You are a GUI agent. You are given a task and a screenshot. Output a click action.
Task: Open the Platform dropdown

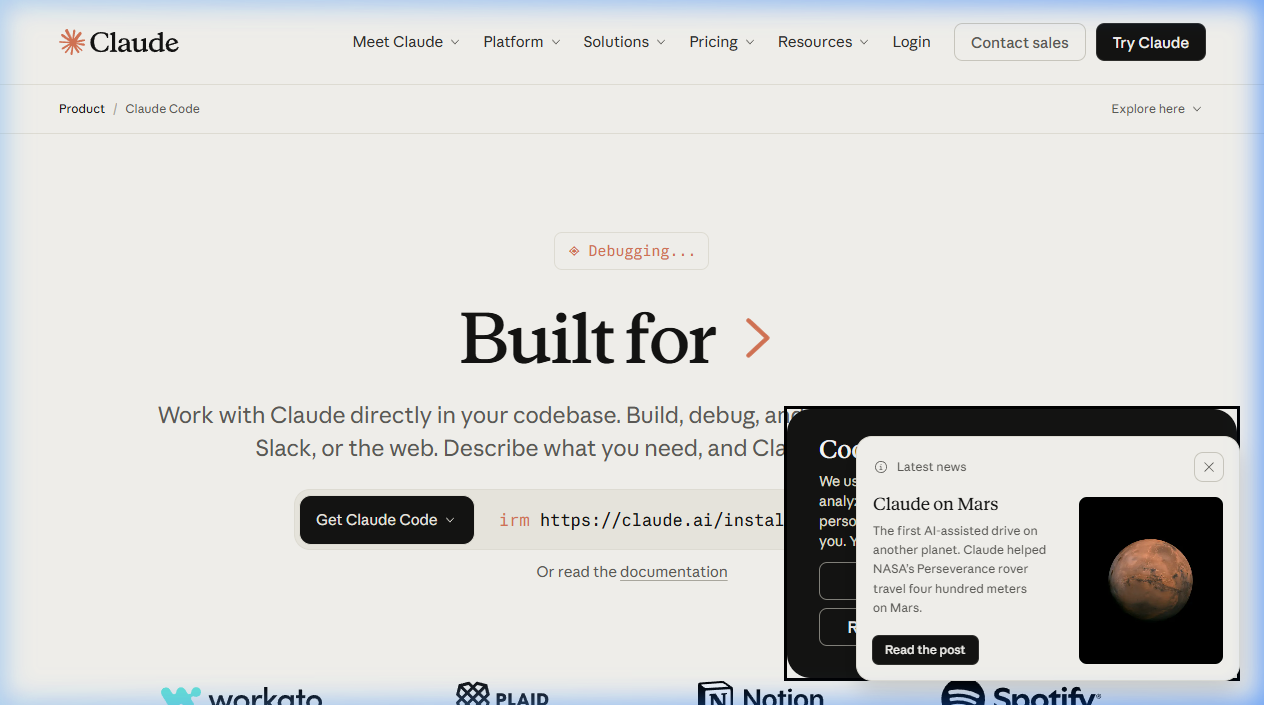521,42
